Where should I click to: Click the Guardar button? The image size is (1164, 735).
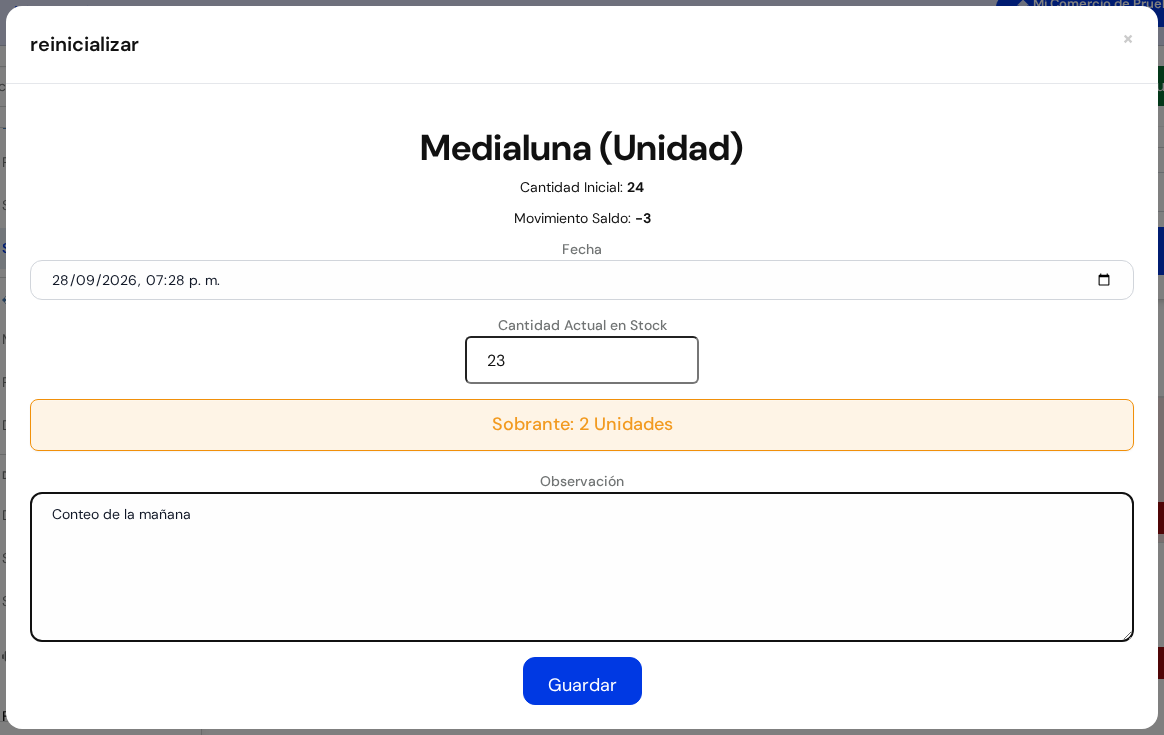tap(582, 682)
